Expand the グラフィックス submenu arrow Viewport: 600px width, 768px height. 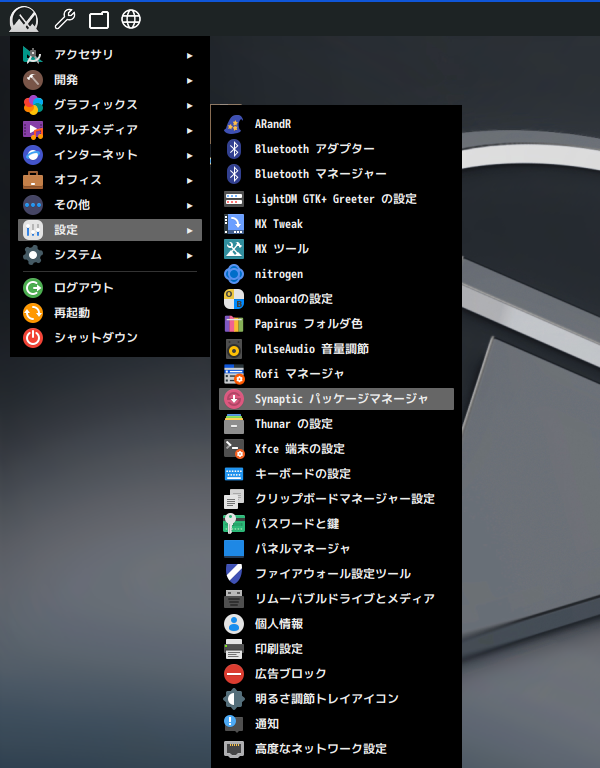click(190, 105)
